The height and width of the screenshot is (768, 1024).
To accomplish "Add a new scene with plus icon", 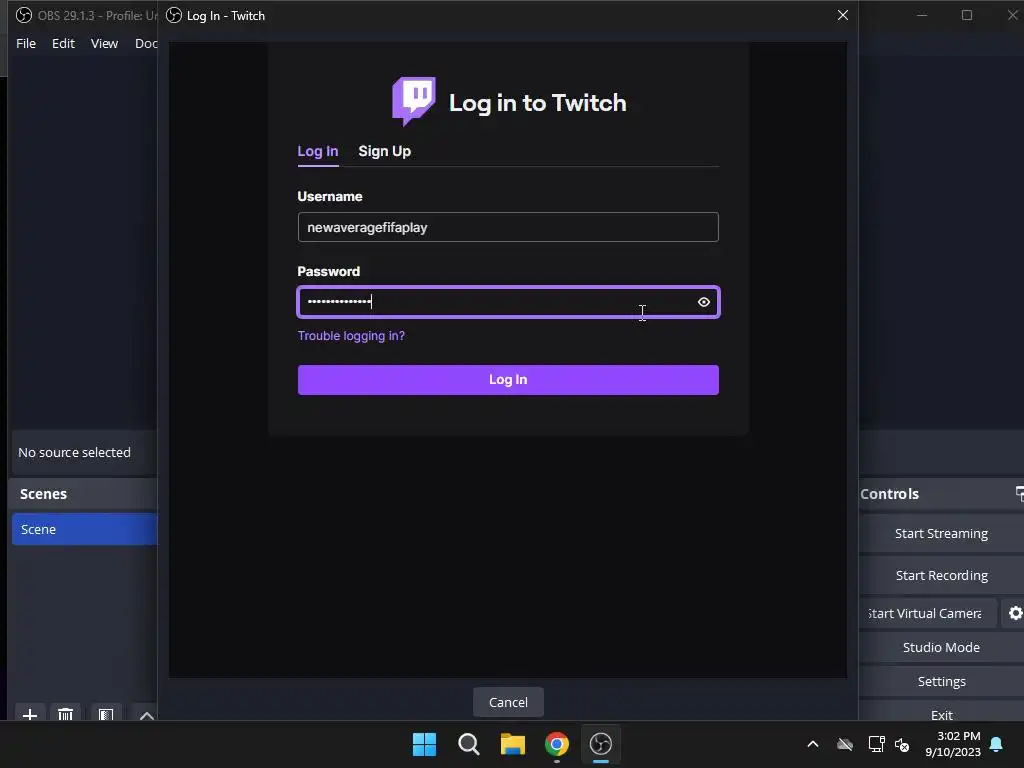I will click(x=29, y=714).
